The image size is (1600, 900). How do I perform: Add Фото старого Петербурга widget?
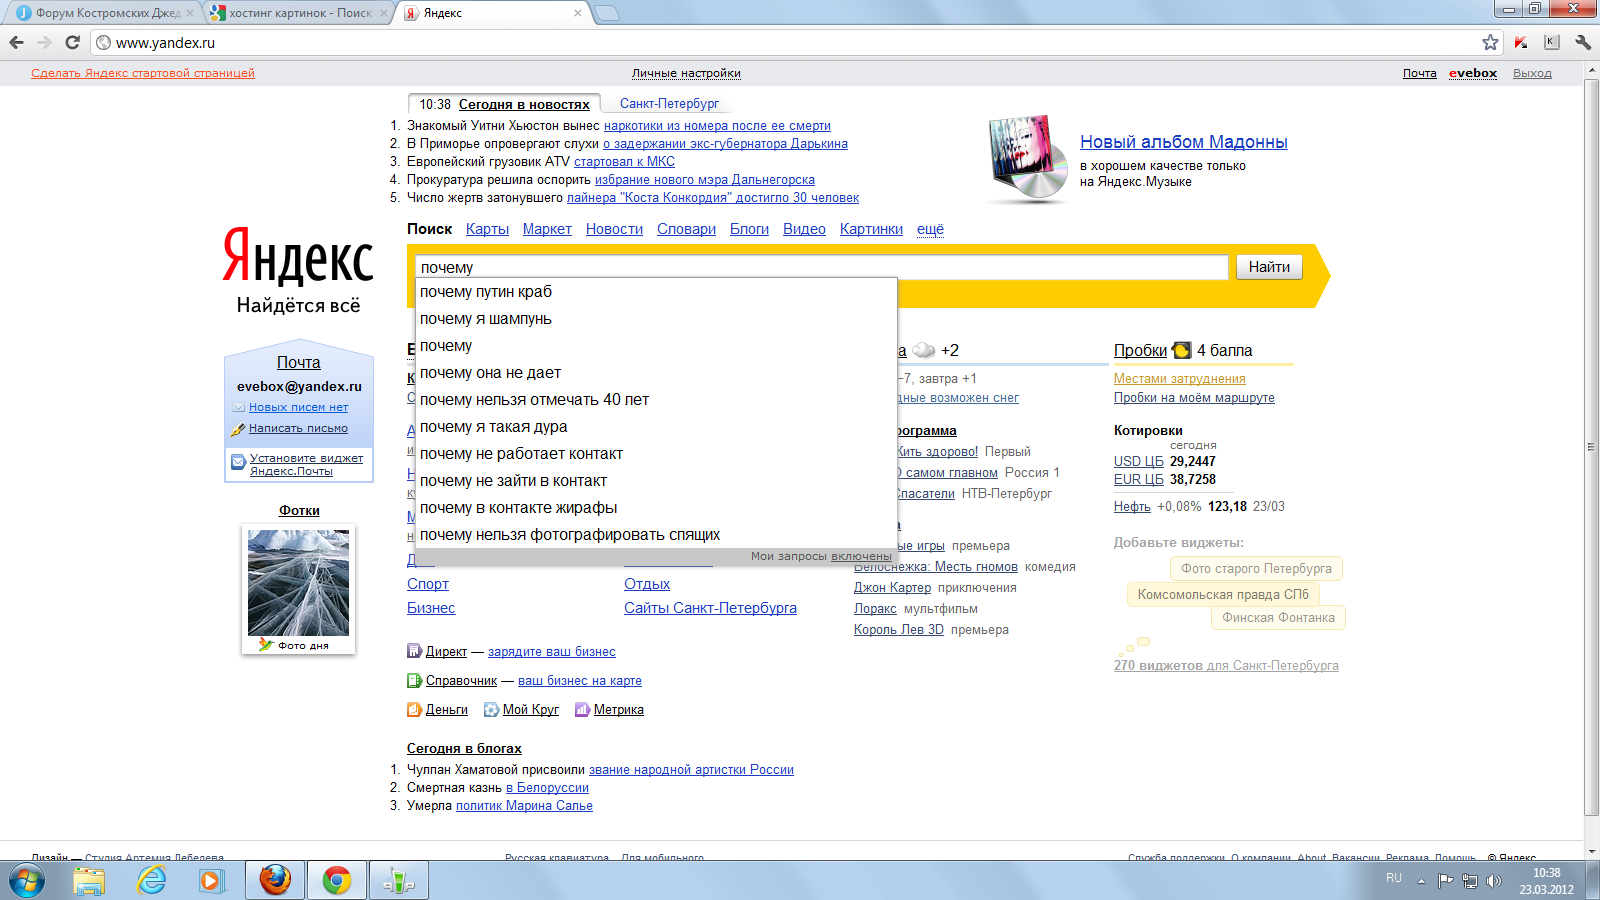click(x=1256, y=568)
